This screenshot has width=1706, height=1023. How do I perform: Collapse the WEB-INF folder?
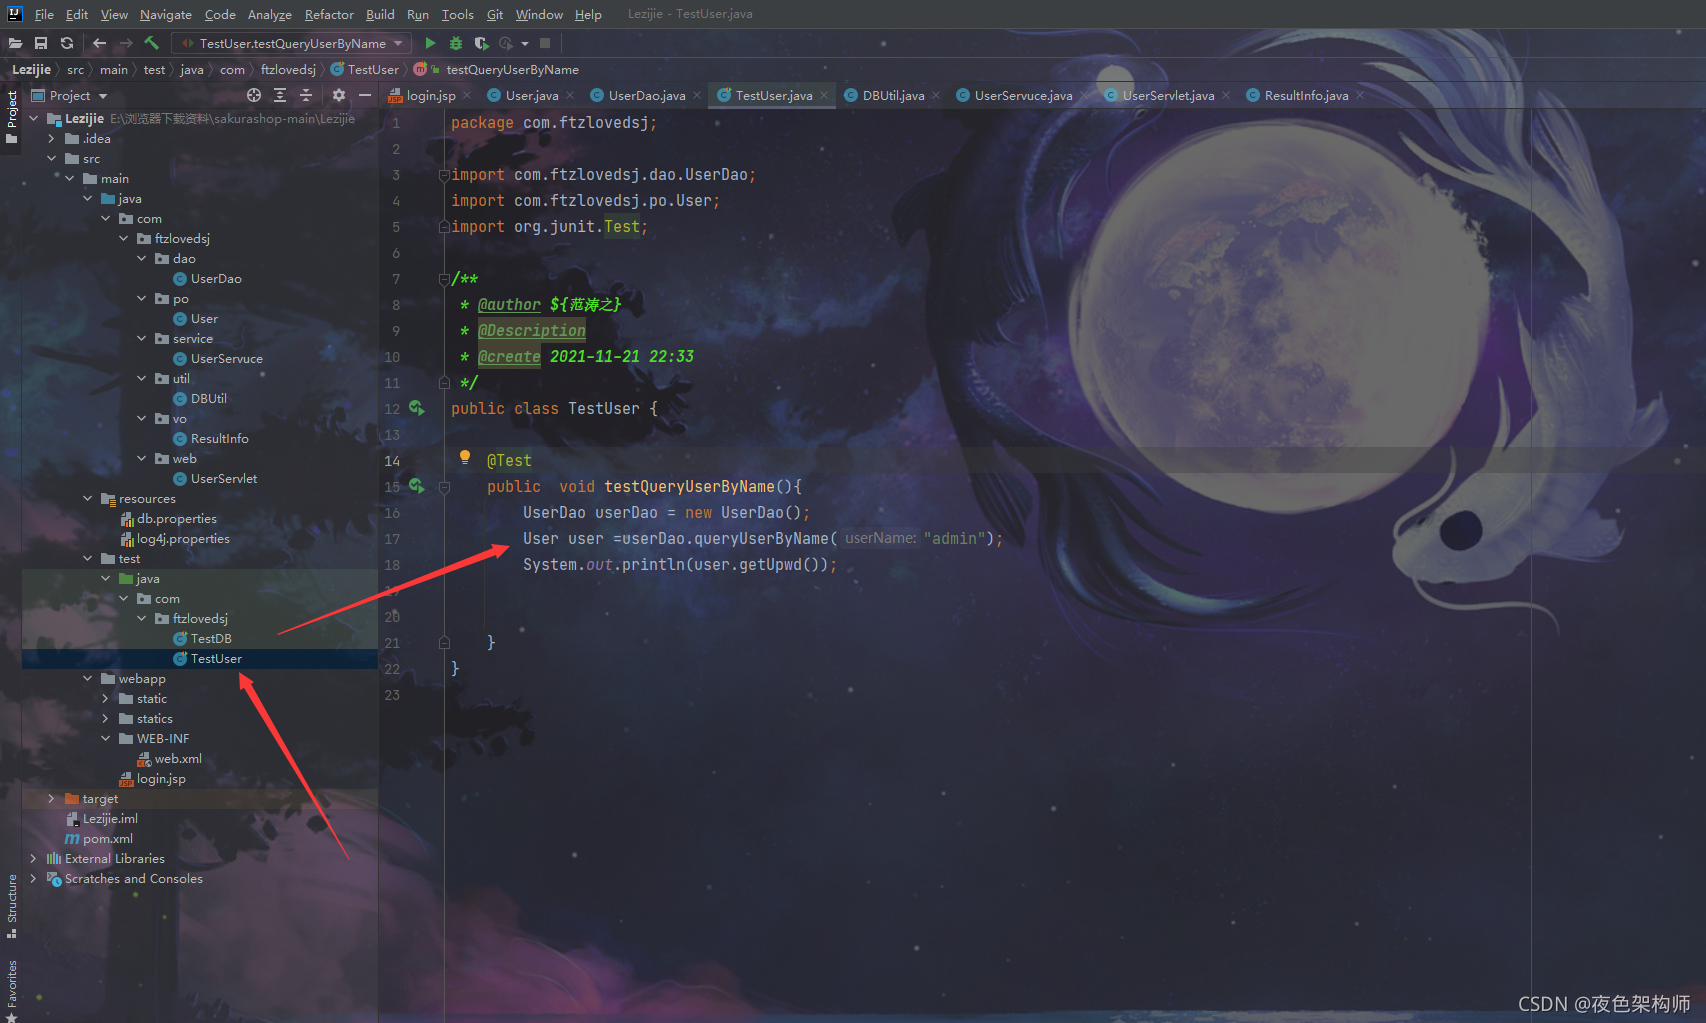click(106, 738)
